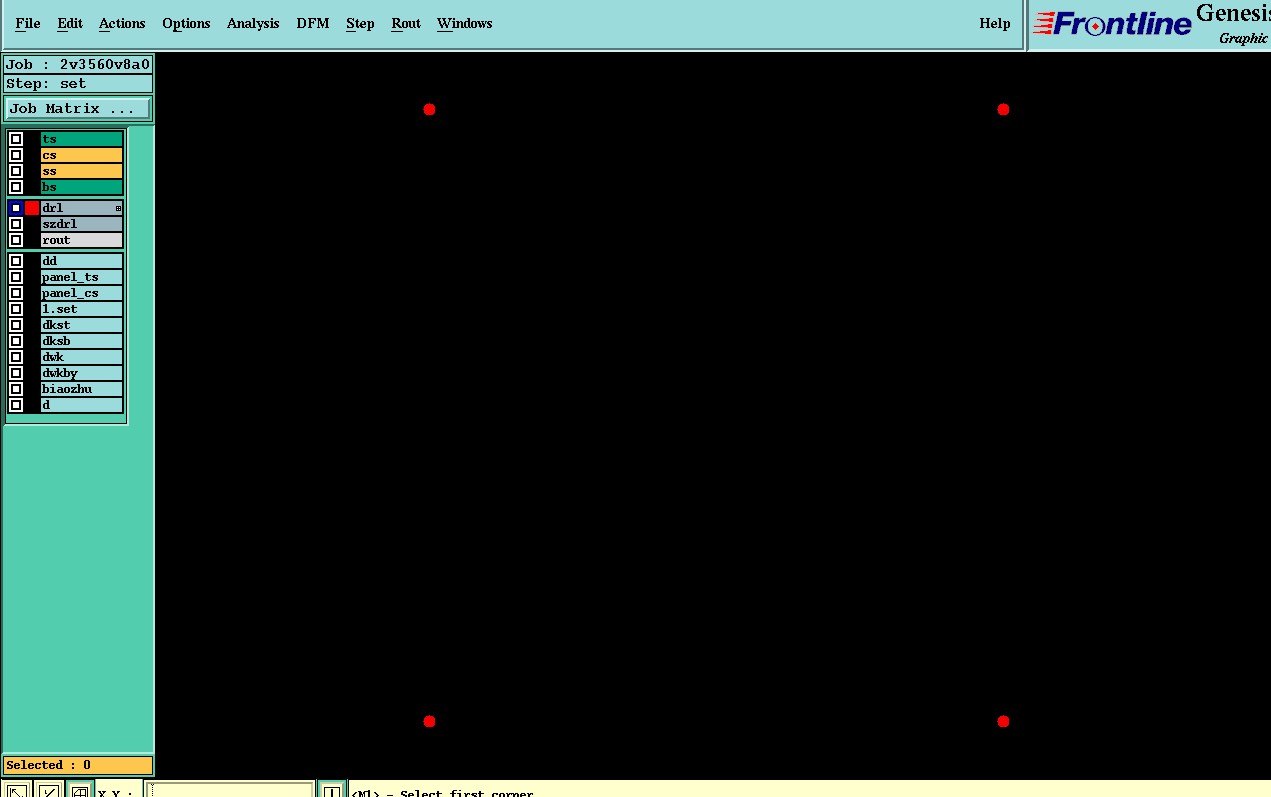Image resolution: width=1271 pixels, height=797 pixels.
Task: Select the ss layer name
Action: coord(82,171)
